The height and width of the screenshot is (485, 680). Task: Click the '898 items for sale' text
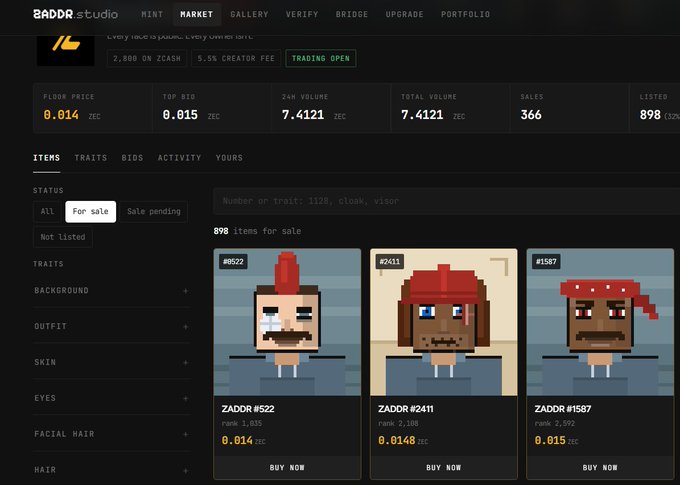click(257, 231)
